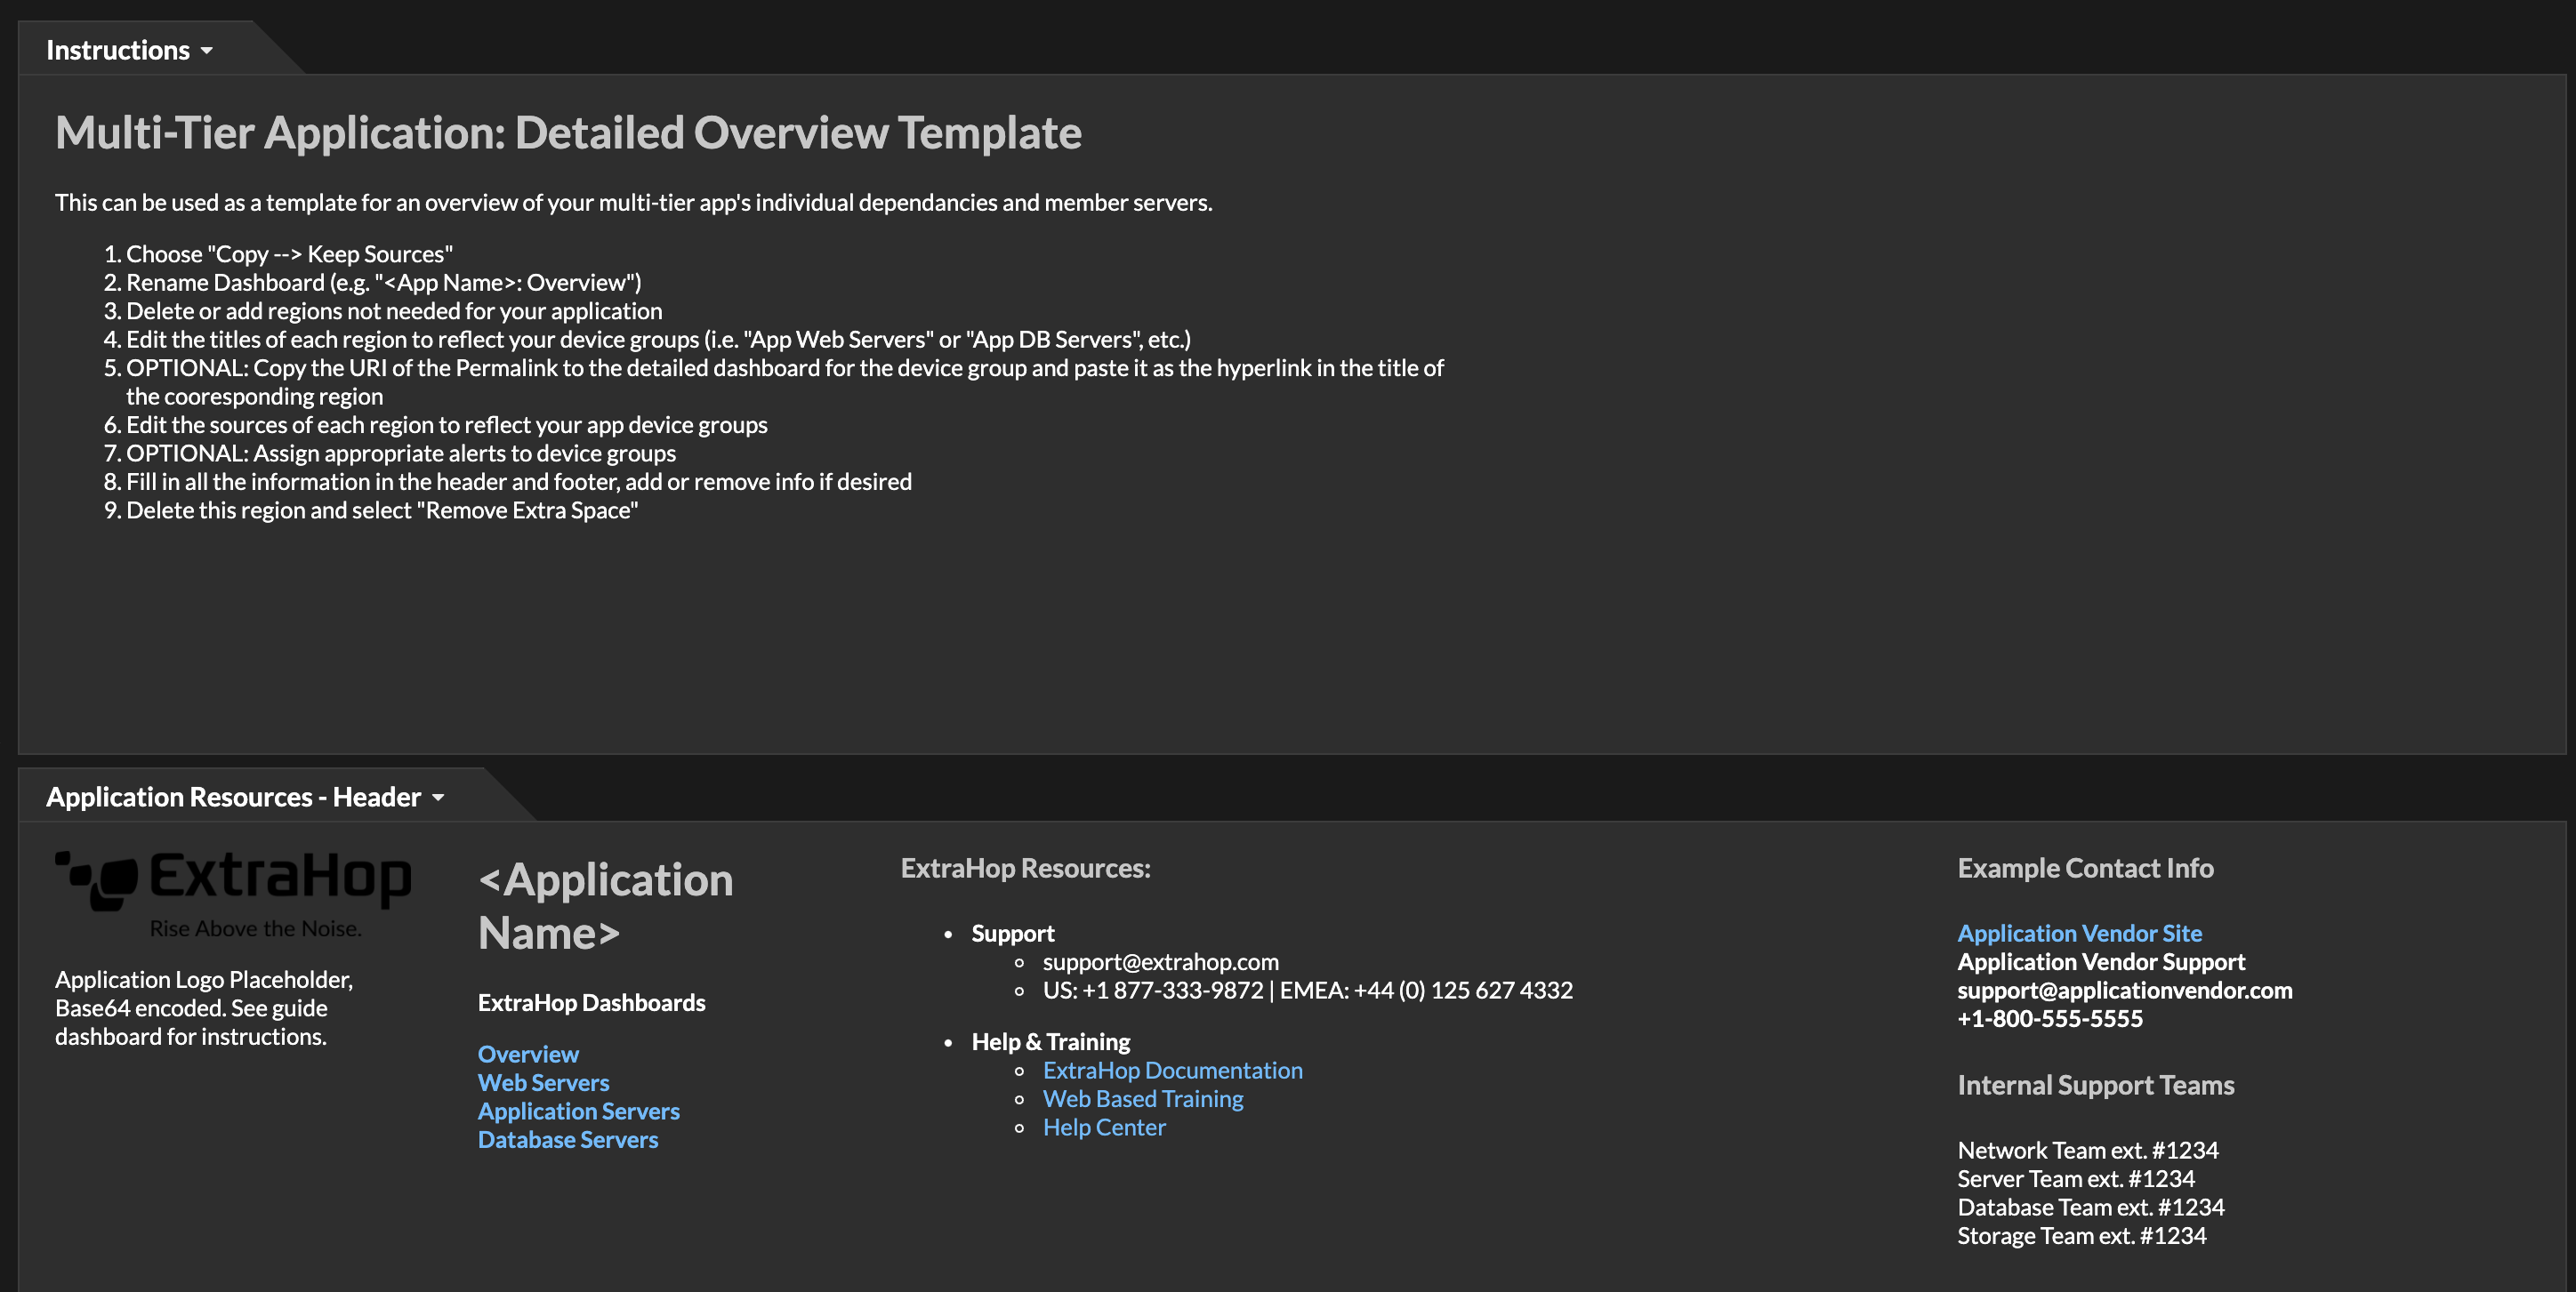Follow the Web Based Training link
This screenshot has width=2576, height=1292.
click(1142, 1098)
